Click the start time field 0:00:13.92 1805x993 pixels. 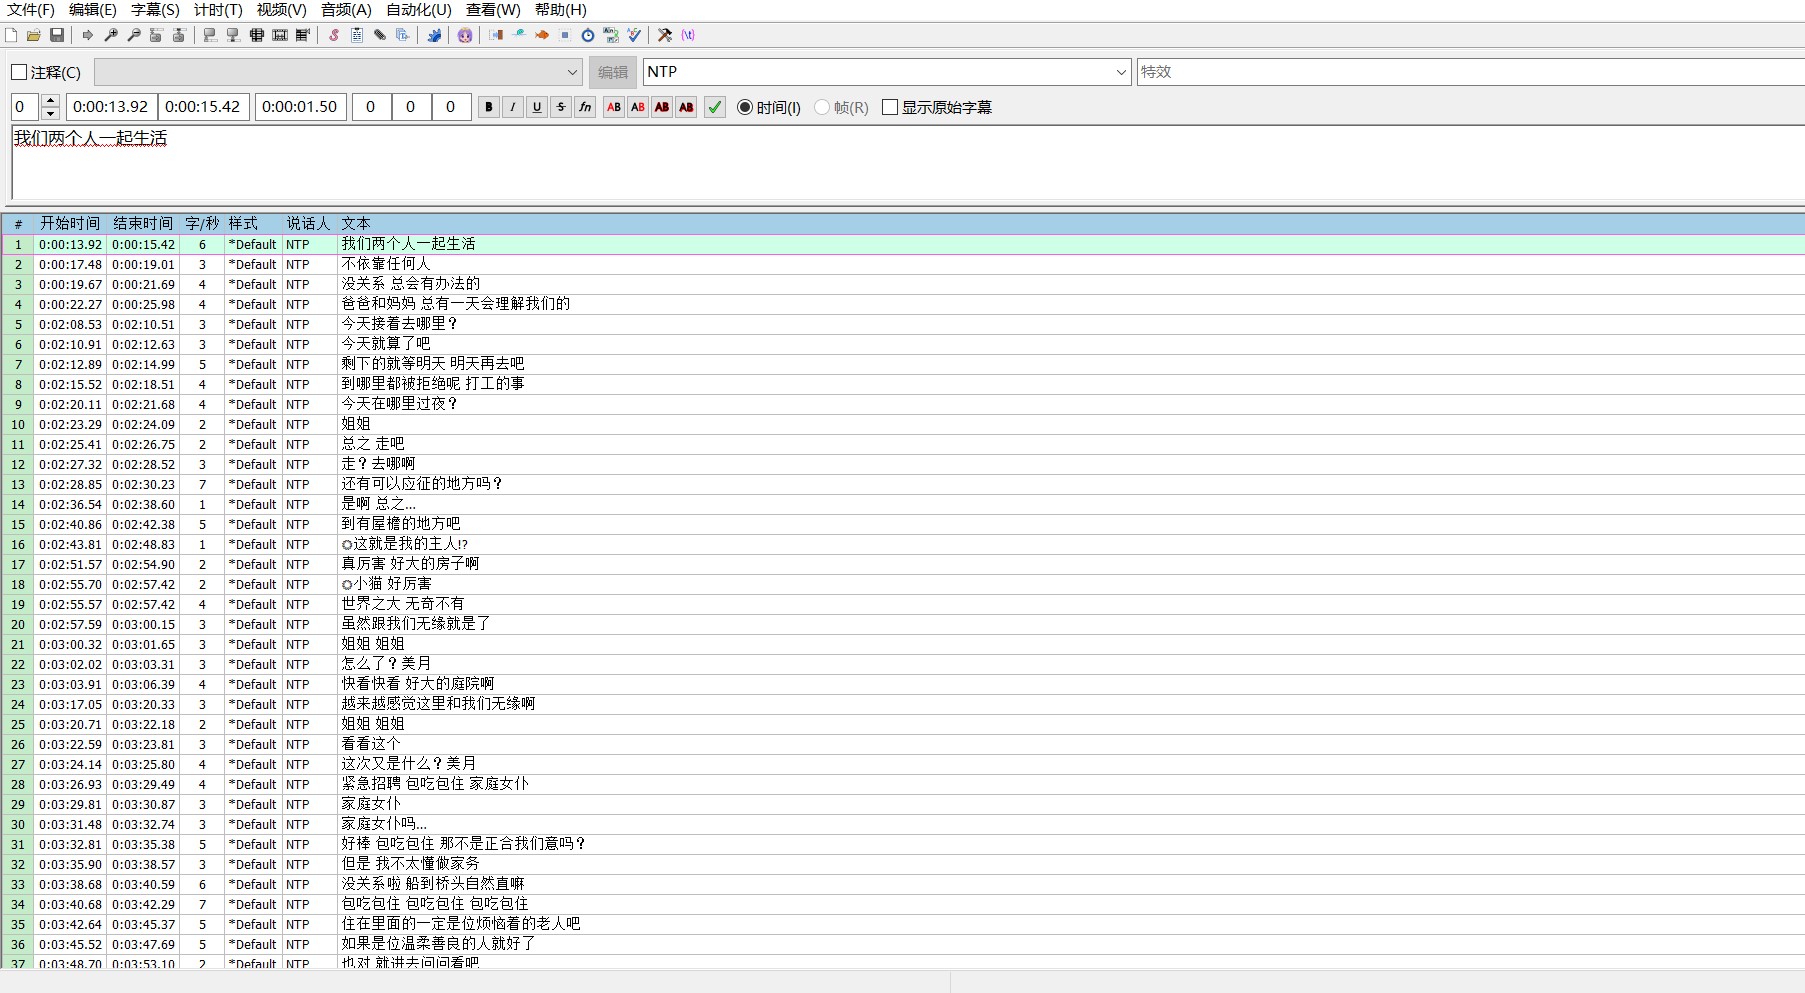point(111,107)
